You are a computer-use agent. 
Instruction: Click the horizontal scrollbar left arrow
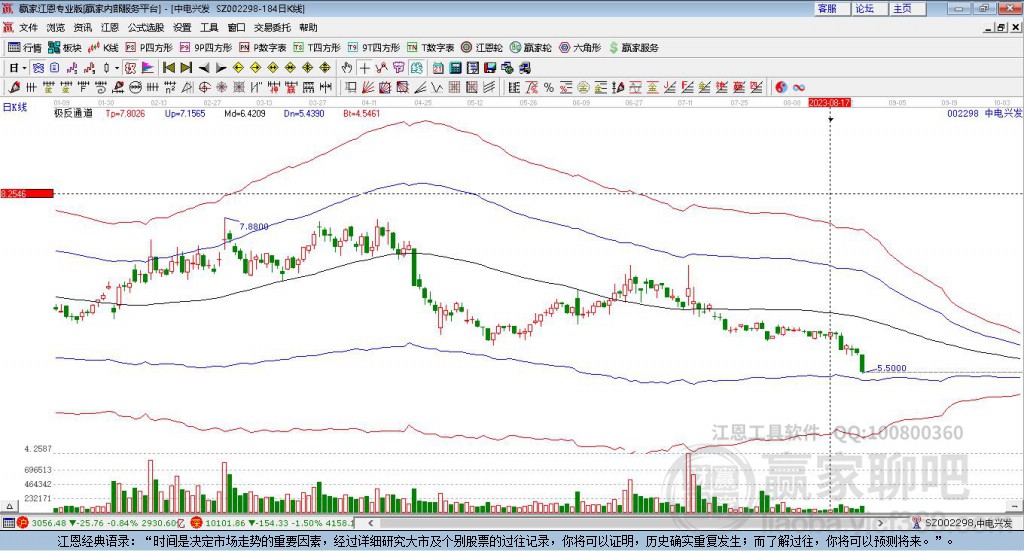point(370,523)
